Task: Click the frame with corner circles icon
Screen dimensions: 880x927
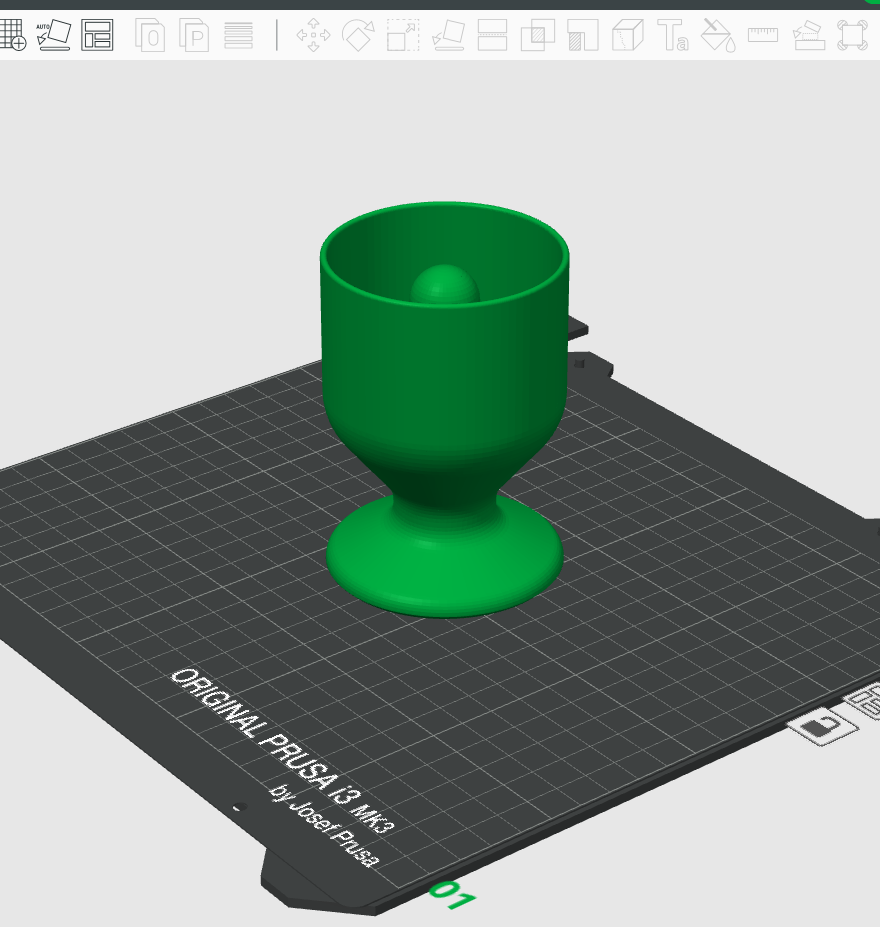Action: click(x=853, y=35)
